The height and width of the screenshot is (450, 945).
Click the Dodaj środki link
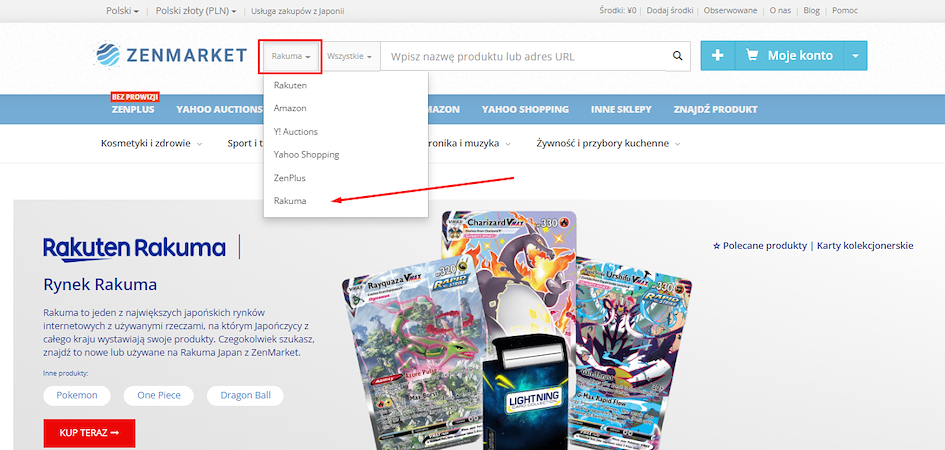click(x=670, y=10)
